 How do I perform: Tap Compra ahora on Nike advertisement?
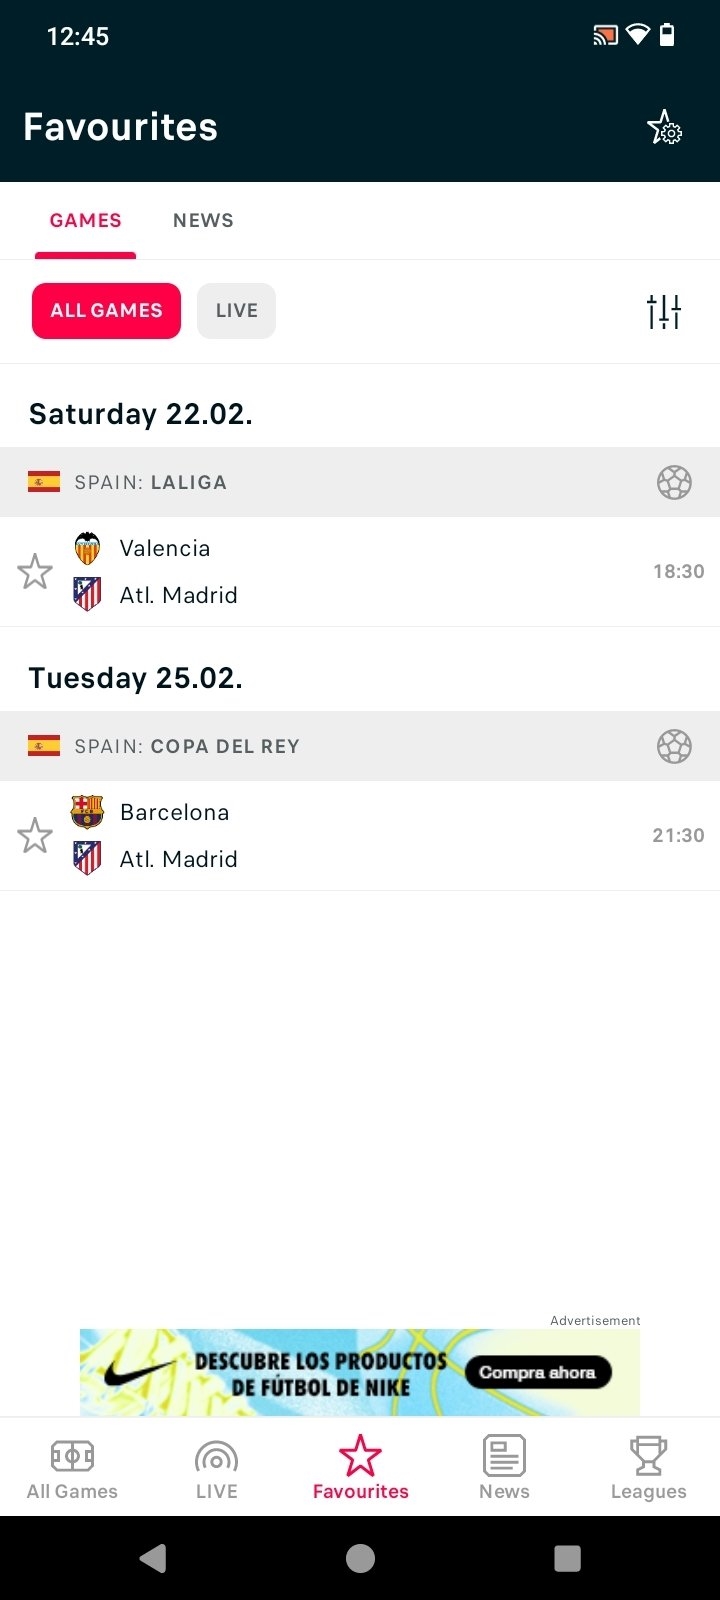pyautogui.click(x=538, y=1373)
